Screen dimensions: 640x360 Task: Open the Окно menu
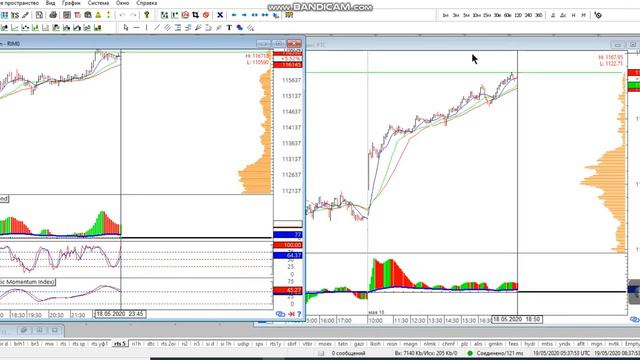(122, 3)
